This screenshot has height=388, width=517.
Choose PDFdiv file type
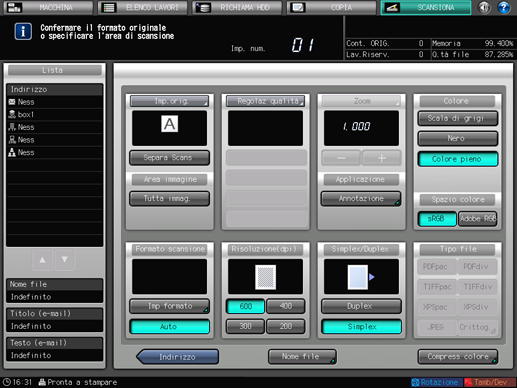(x=477, y=267)
